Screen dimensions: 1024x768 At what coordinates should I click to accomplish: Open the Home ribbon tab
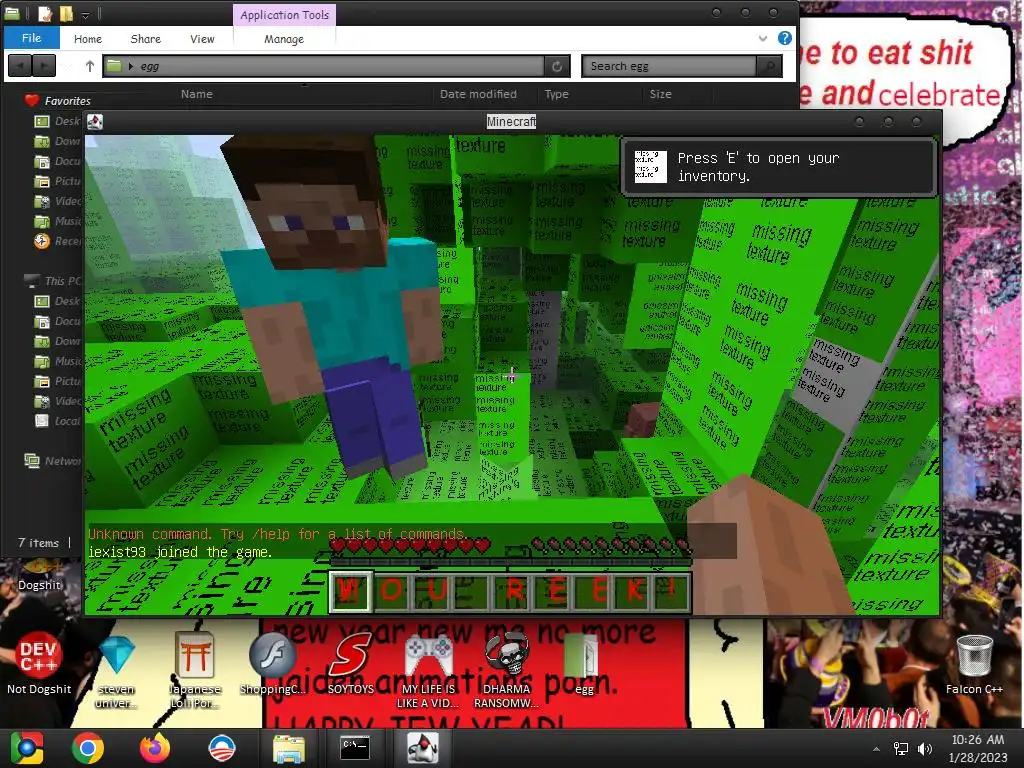[x=88, y=39]
